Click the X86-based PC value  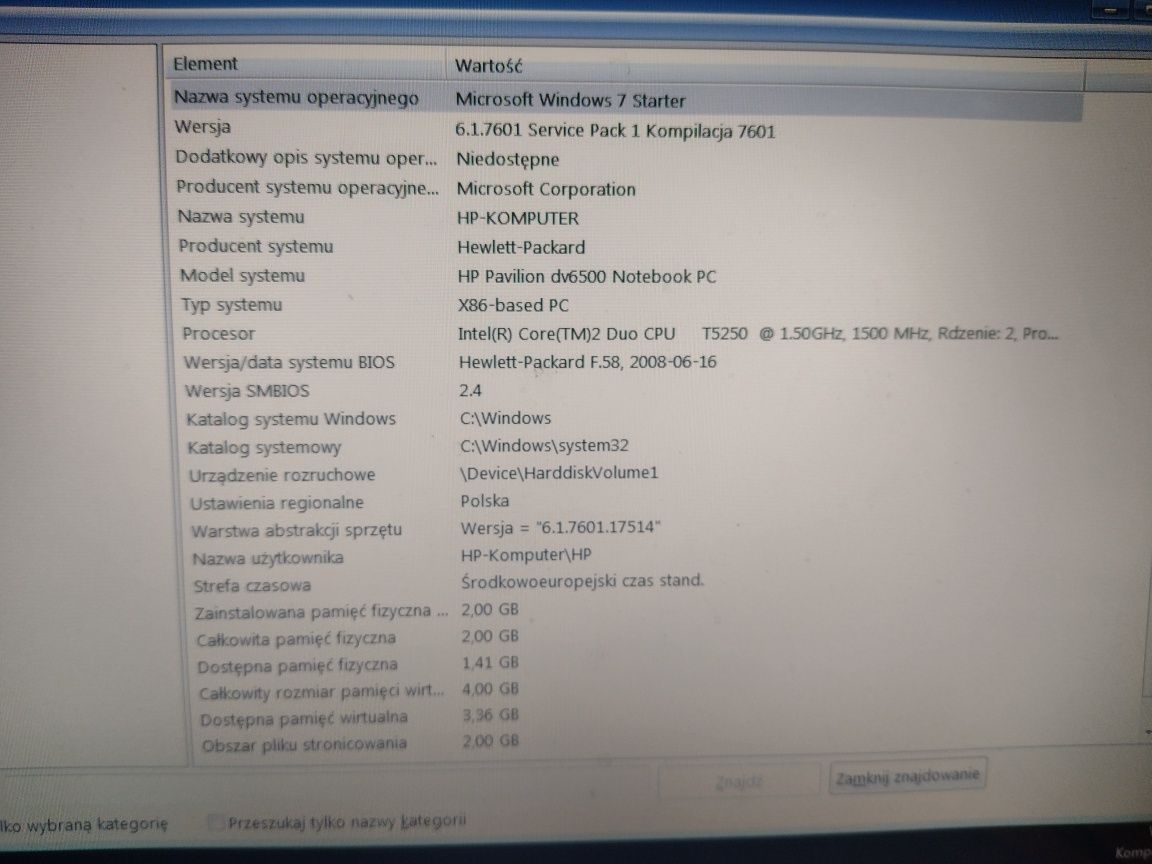point(513,306)
